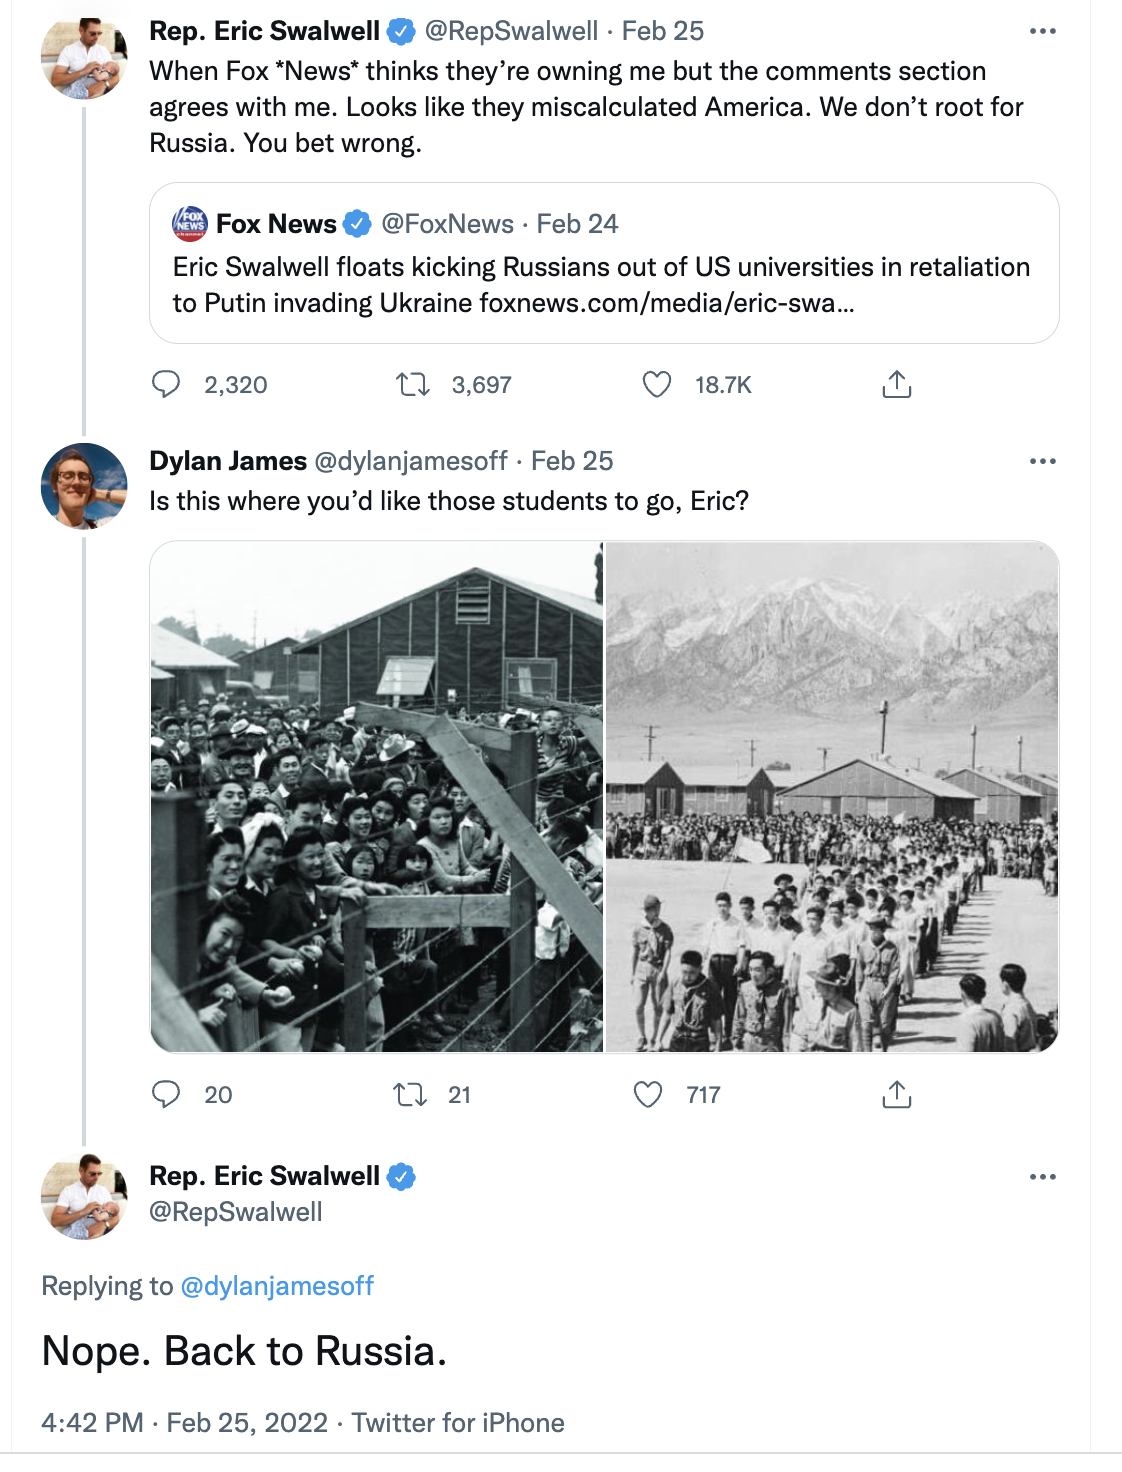Like Dylan James's tweet with 717 likes
The height and width of the screenshot is (1472, 1122).
(649, 1095)
